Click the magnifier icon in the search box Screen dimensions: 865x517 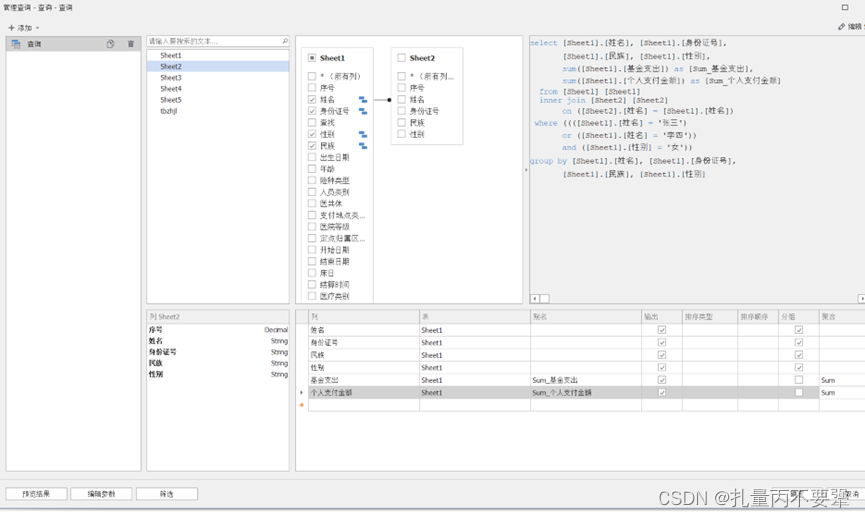pyautogui.click(x=284, y=42)
